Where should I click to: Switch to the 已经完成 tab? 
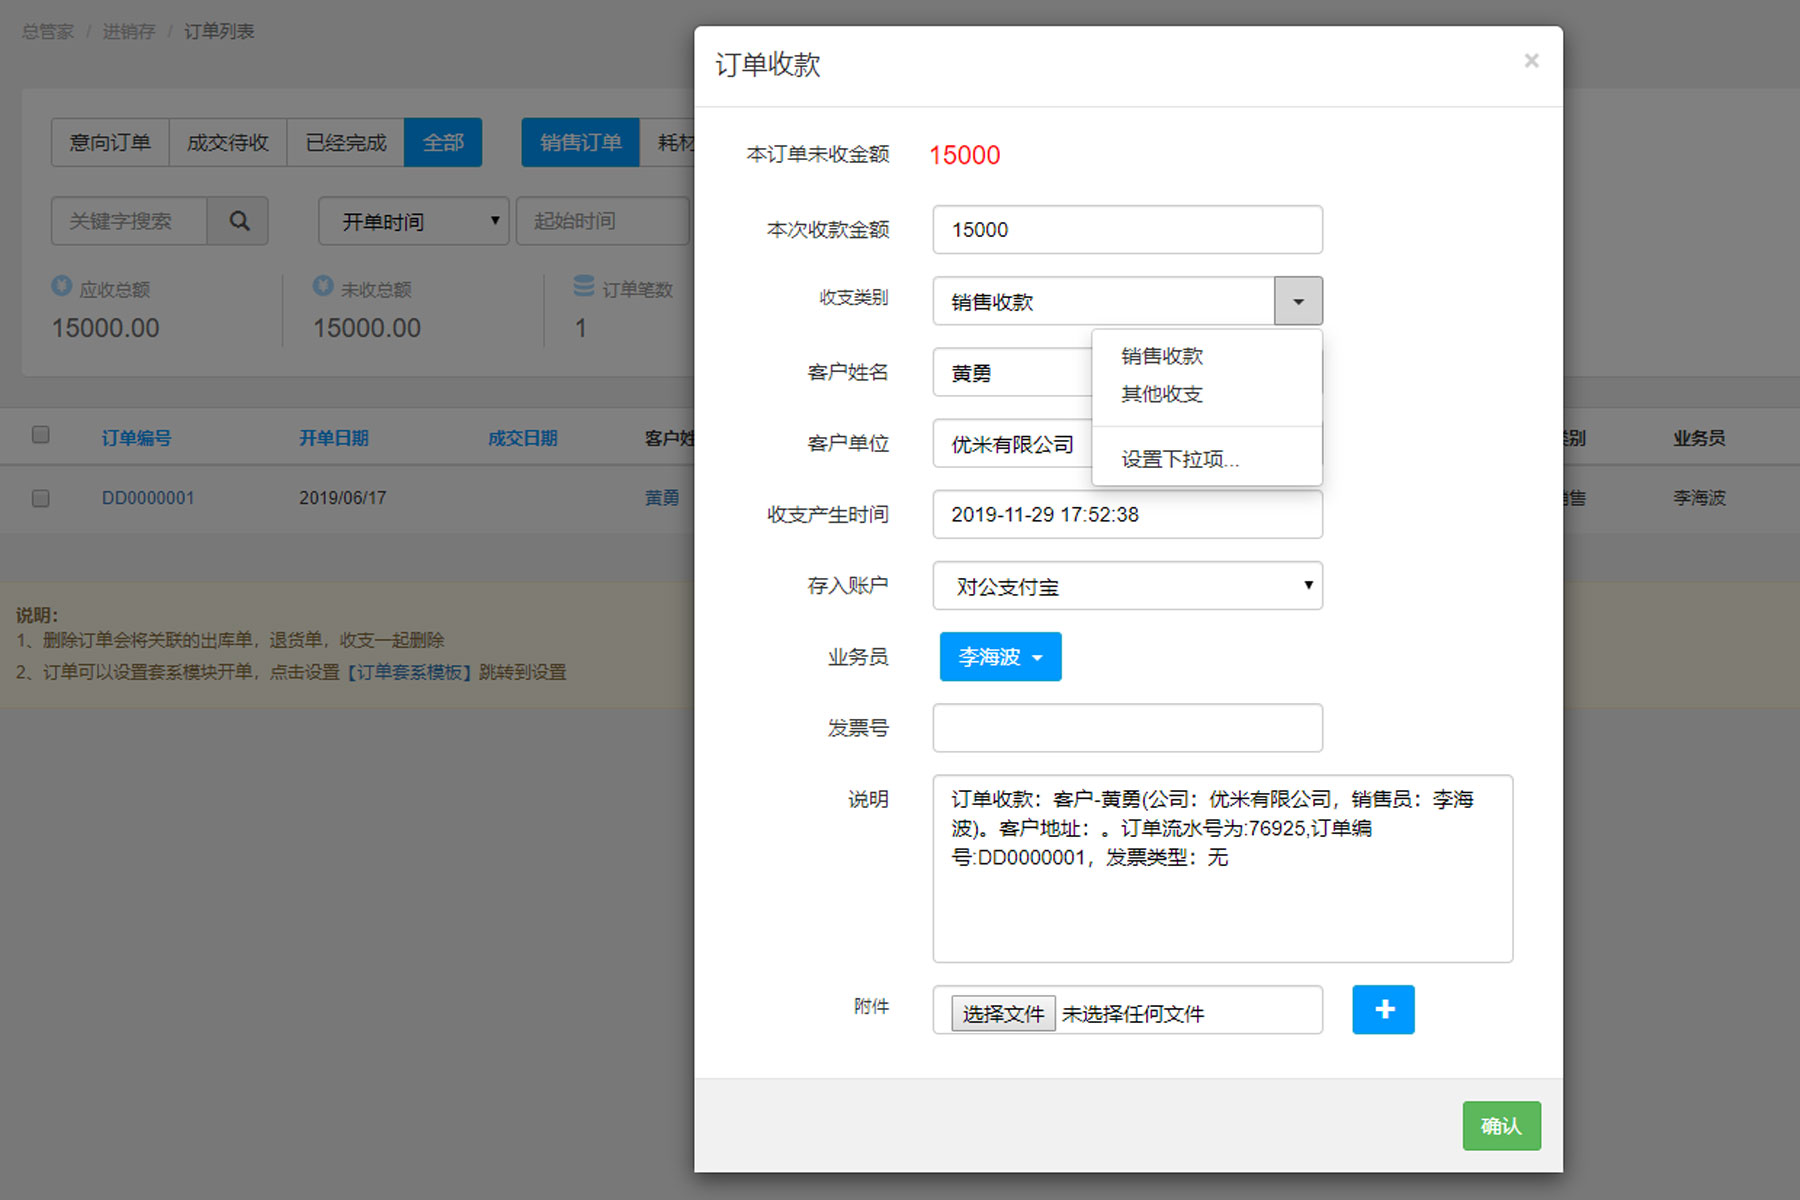346,143
